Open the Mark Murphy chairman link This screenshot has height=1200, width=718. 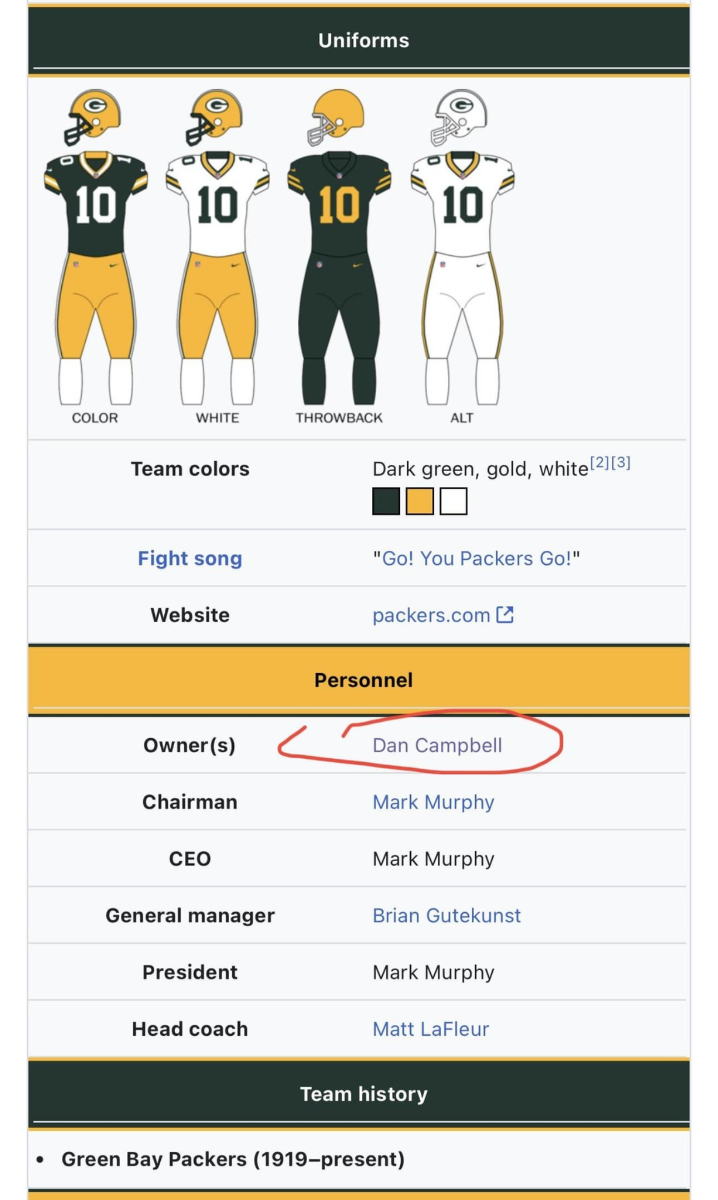(x=433, y=802)
